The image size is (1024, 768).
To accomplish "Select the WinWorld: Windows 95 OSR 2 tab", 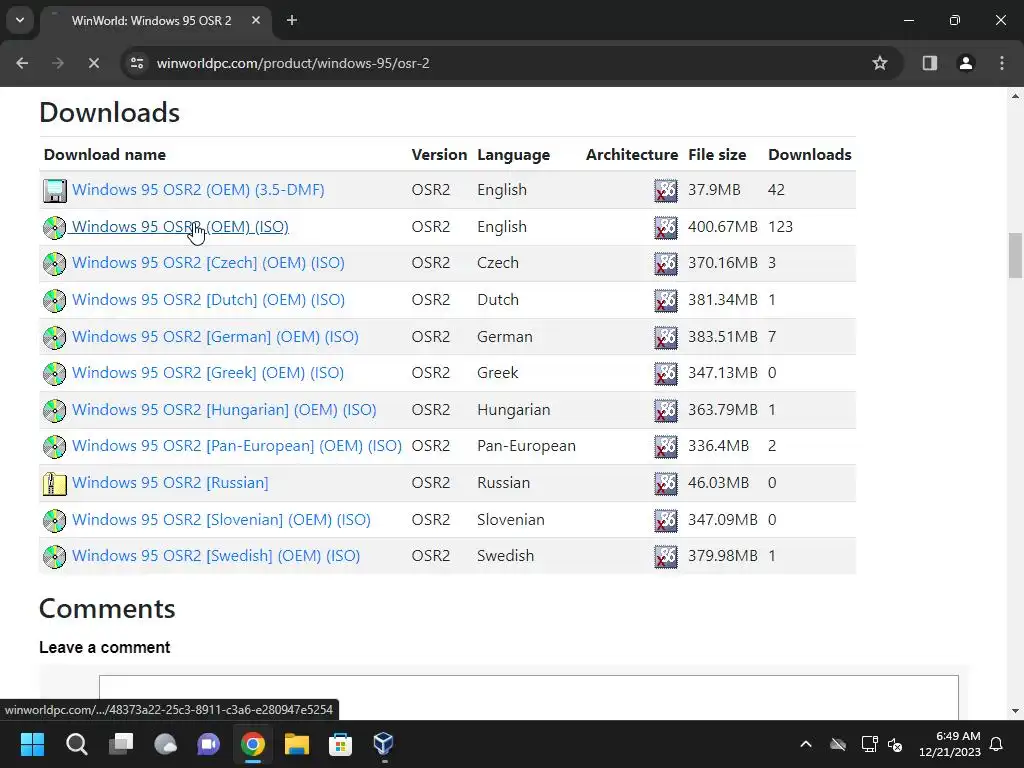I will [152, 20].
